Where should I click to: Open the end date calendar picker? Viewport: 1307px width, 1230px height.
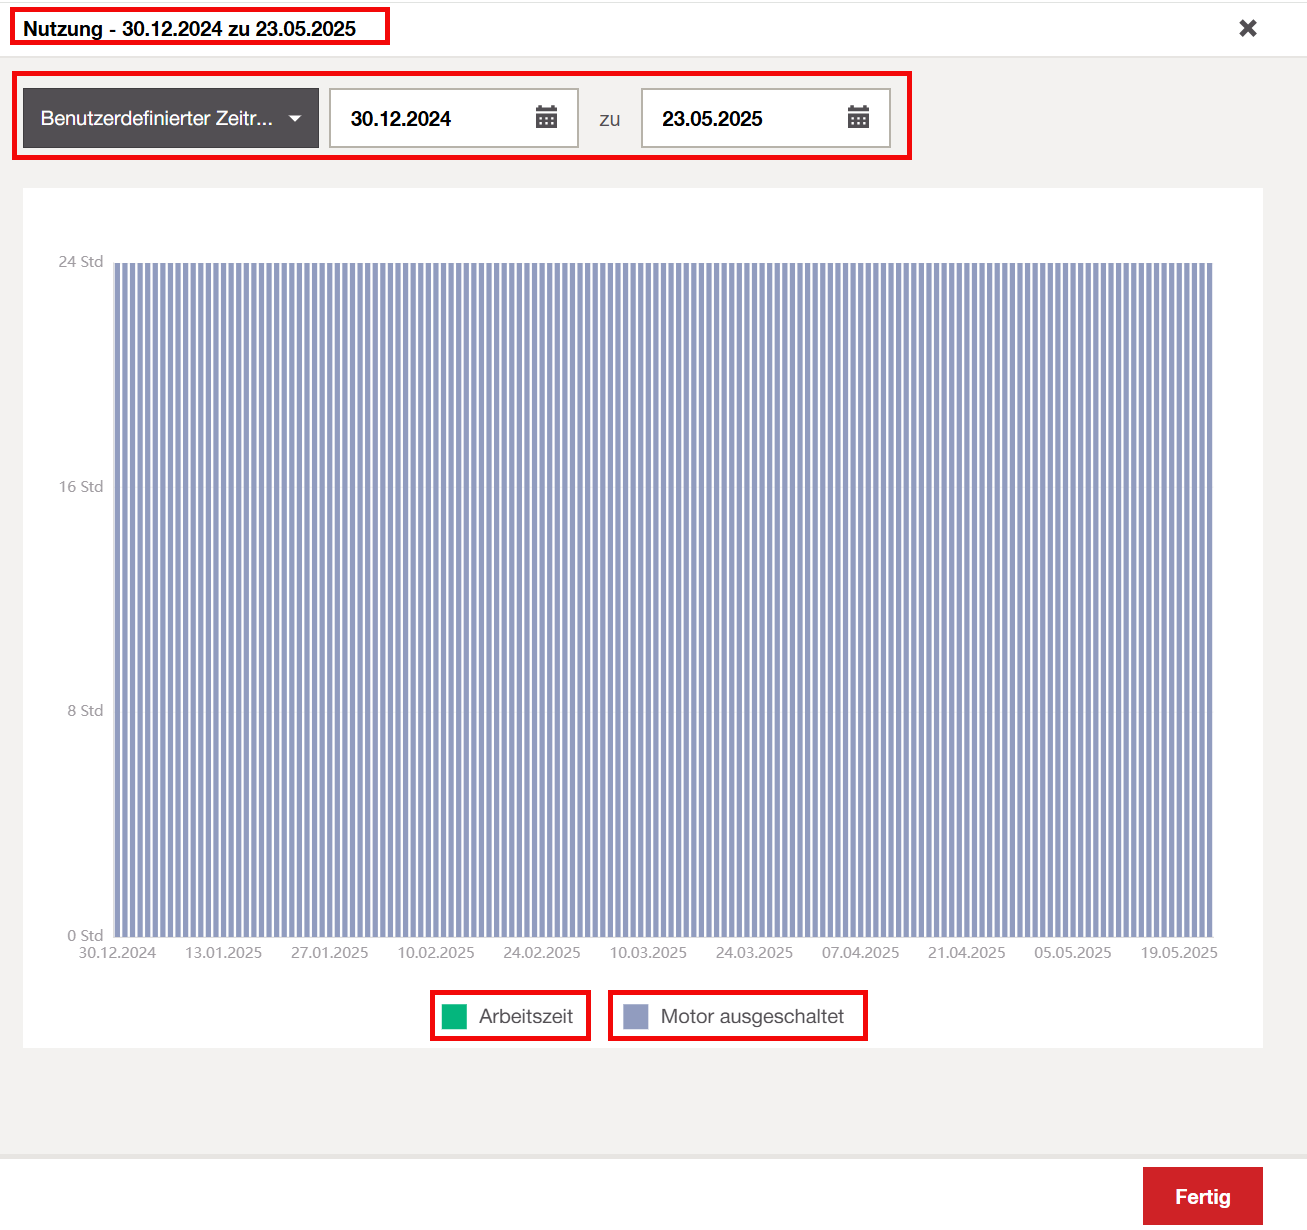pos(858,118)
